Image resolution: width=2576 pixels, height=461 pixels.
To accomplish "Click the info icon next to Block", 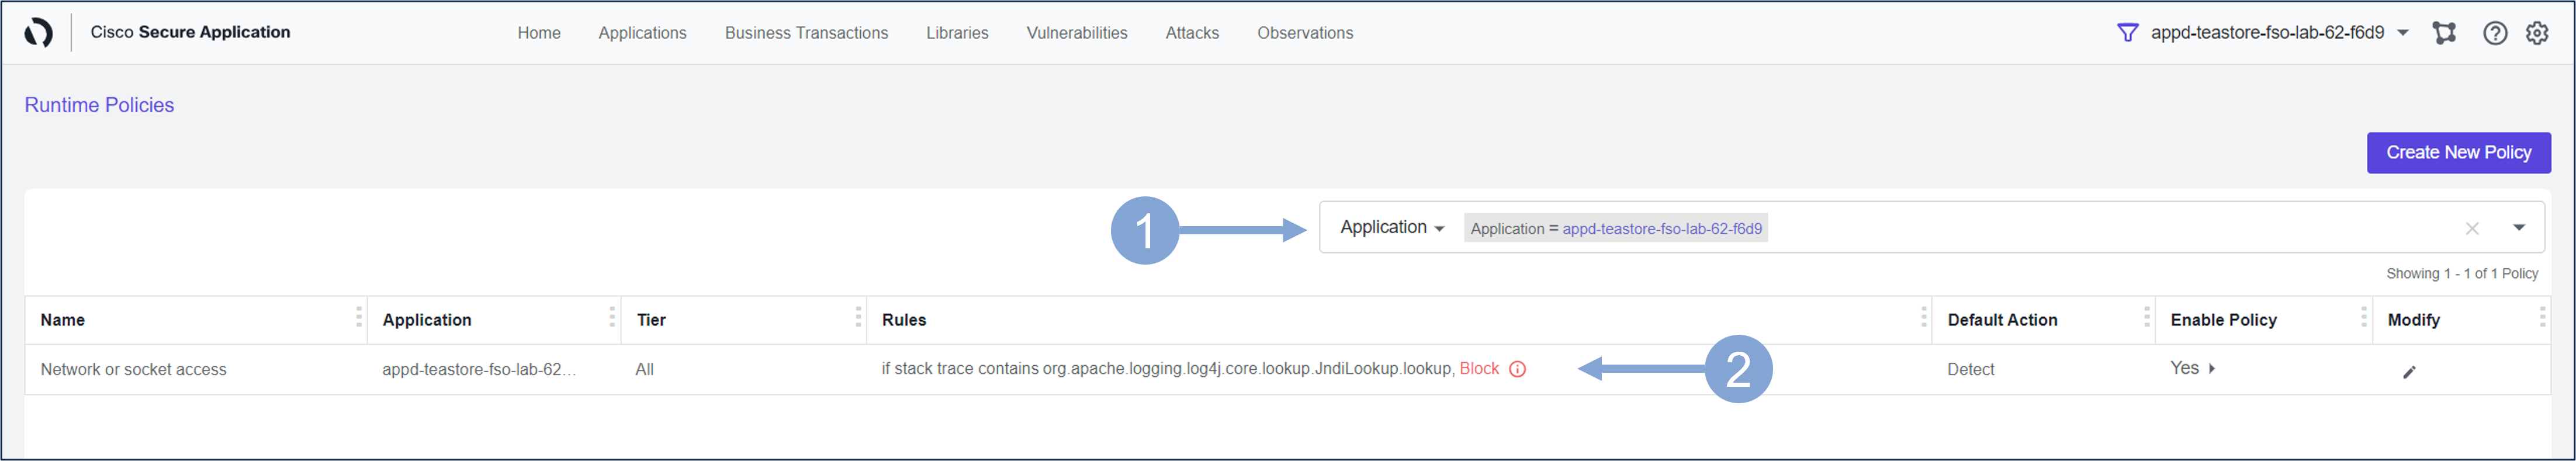I will point(1517,369).
